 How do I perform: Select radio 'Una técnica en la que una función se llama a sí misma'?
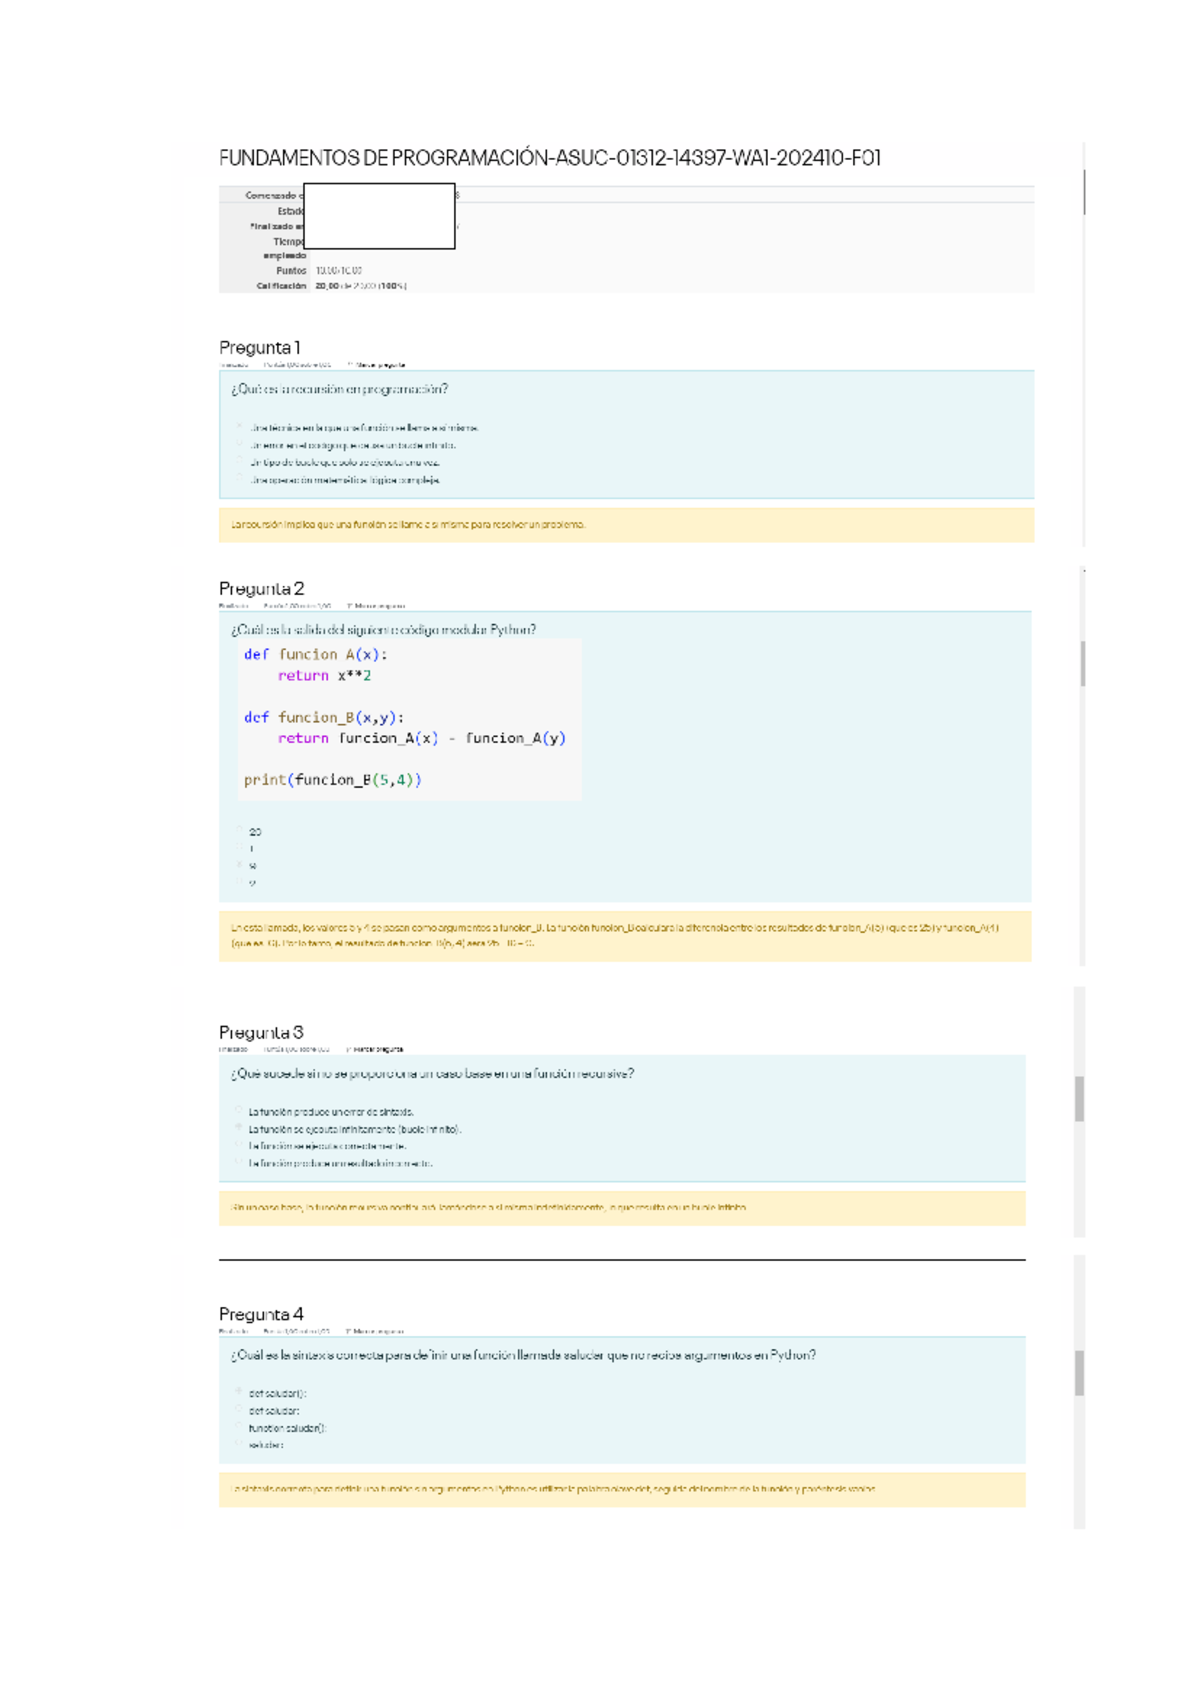click(x=241, y=427)
